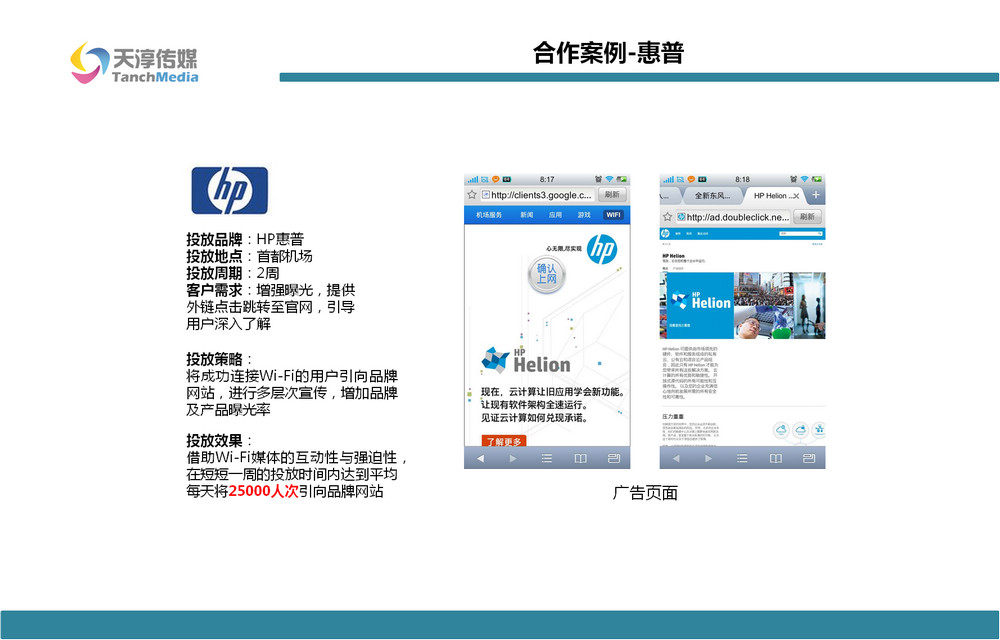Click the slide title 合作案例-惠普
Viewport: 1000px width, 640px height.
tap(608, 53)
